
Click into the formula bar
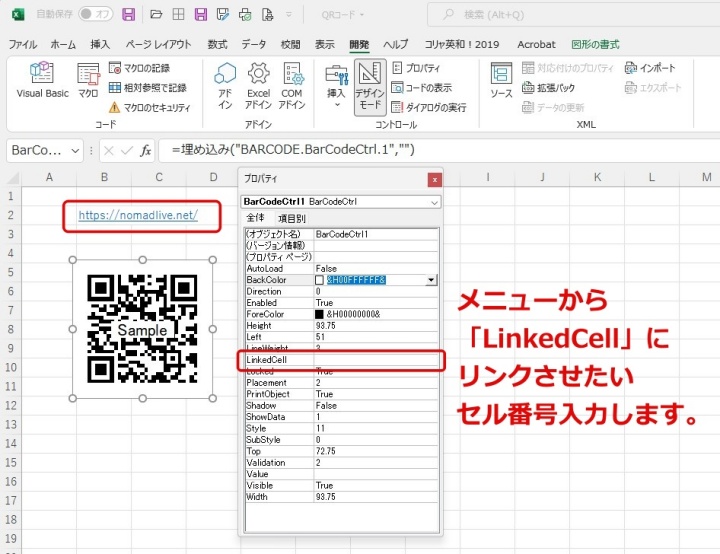point(439,150)
